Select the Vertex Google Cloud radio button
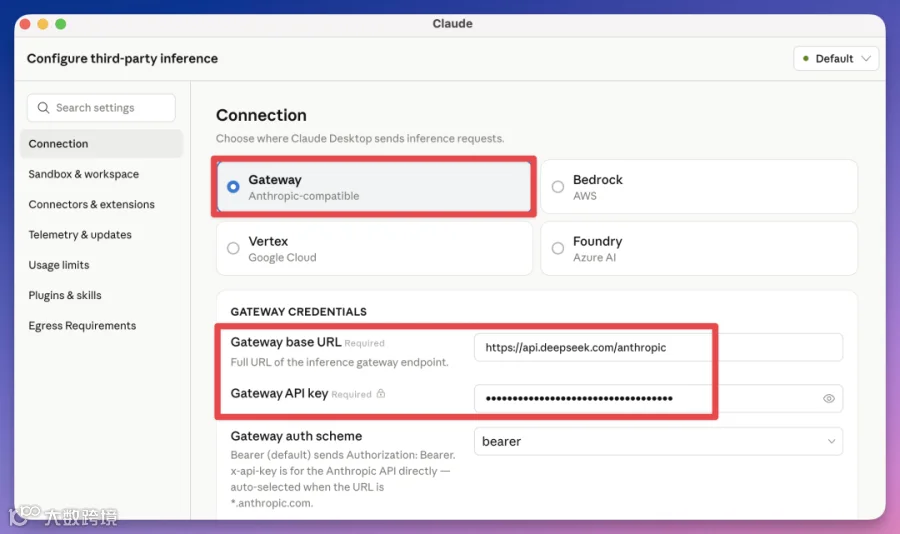This screenshot has width=900, height=534. (x=233, y=248)
